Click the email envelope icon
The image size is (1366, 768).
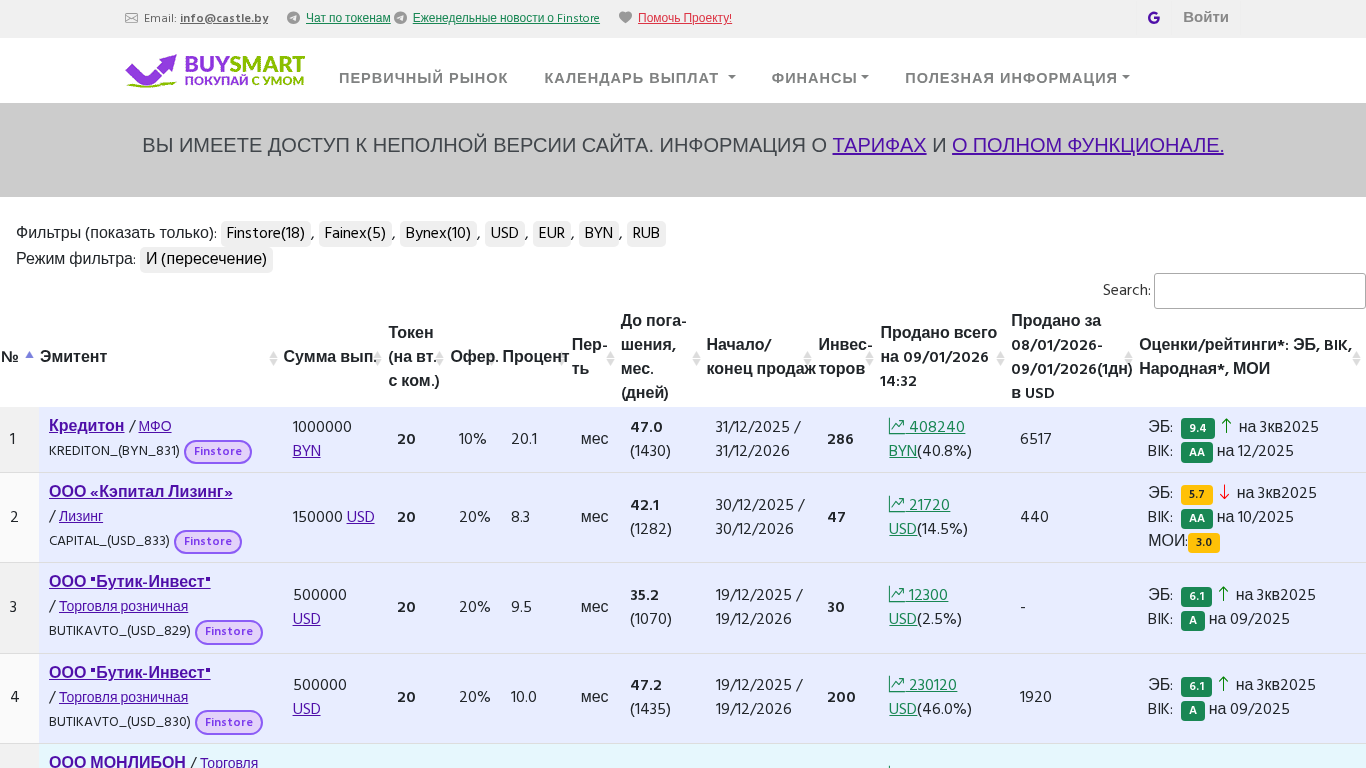(131, 18)
